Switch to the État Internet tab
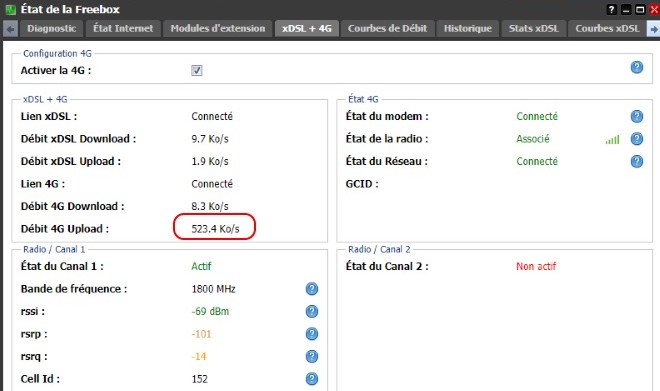This screenshot has height=391, width=660. click(123, 29)
